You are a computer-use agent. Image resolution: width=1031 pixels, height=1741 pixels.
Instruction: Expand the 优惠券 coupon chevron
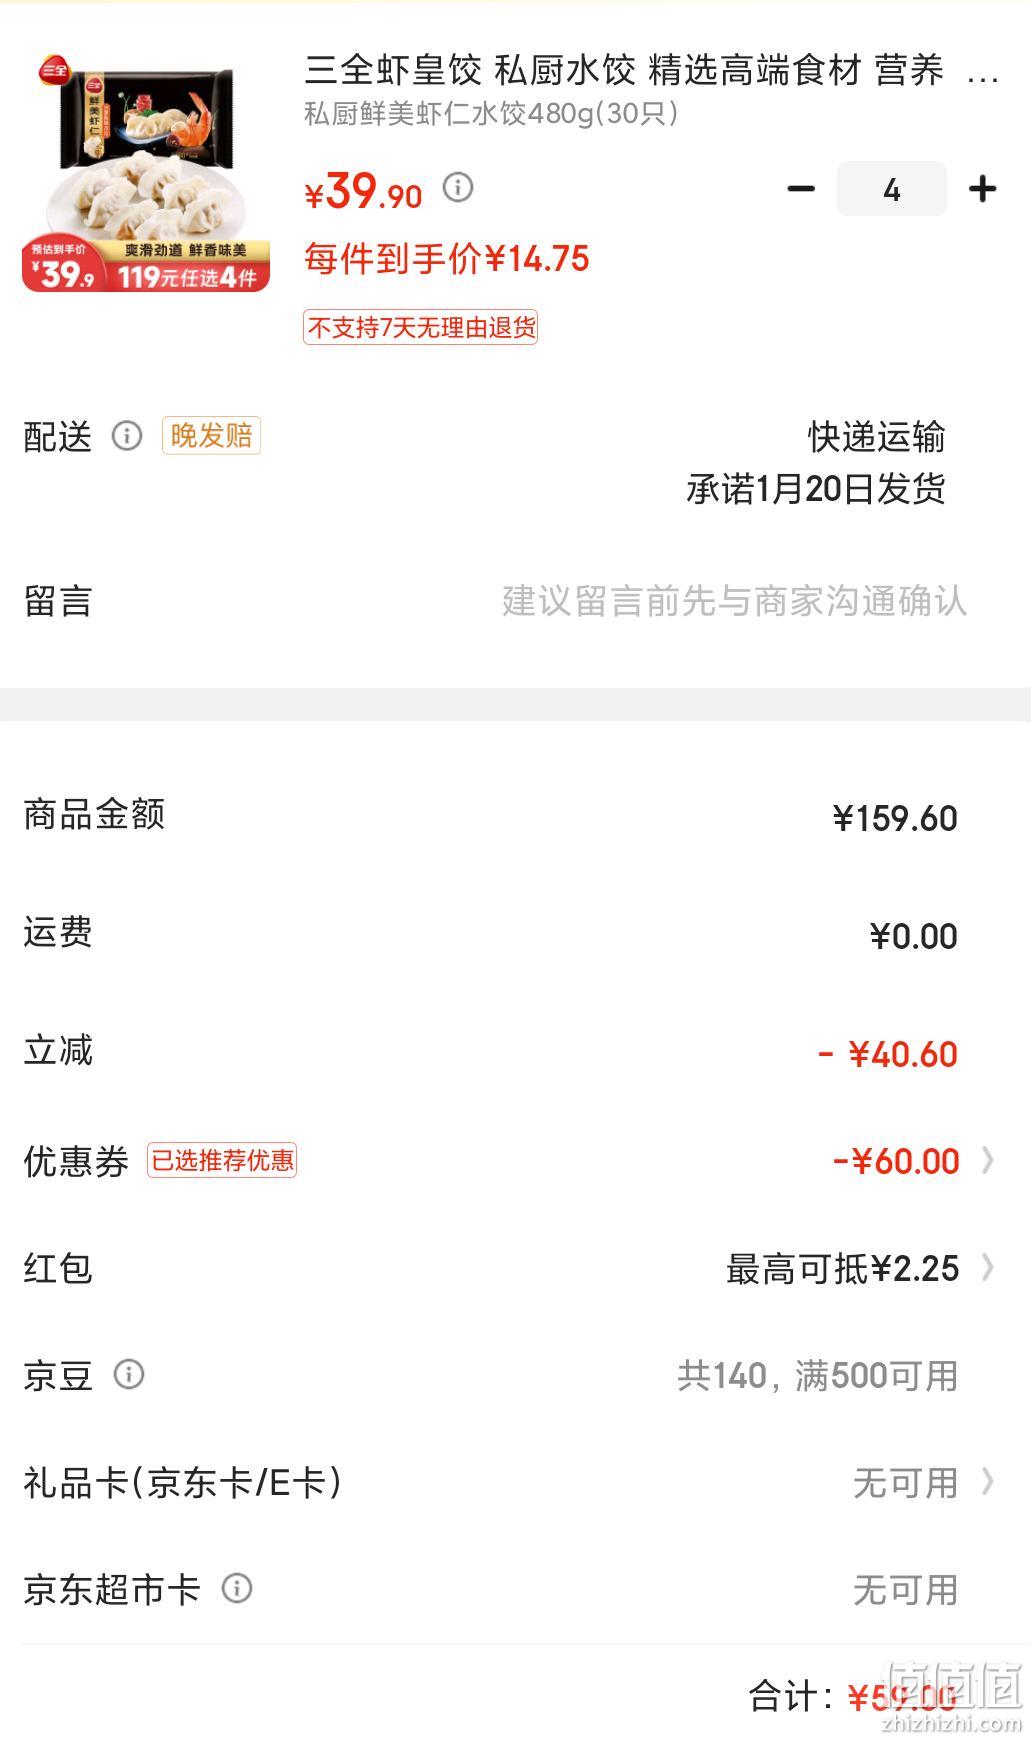pyautogui.click(x=988, y=1160)
